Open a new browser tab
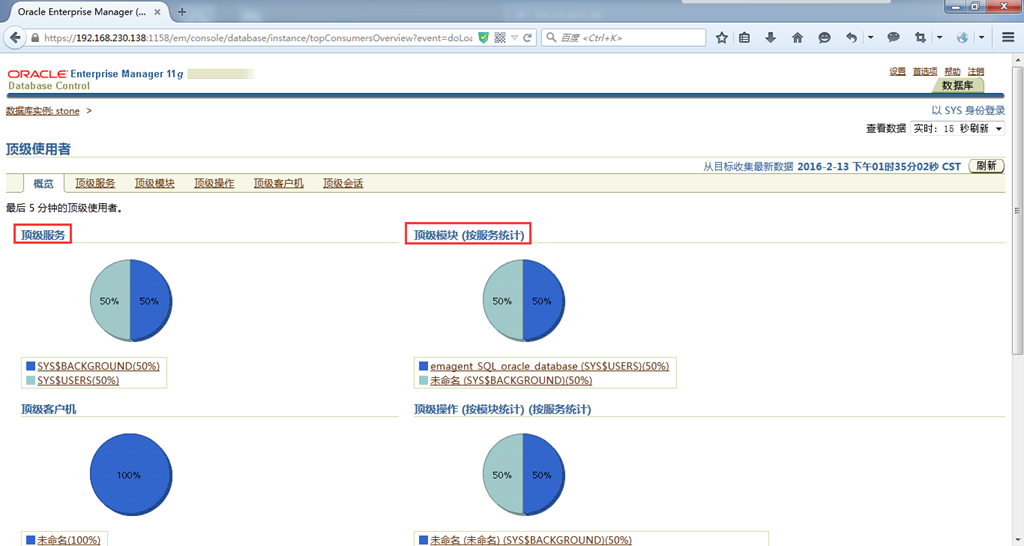Image resolution: width=1024 pixels, height=546 pixels. coord(181,12)
